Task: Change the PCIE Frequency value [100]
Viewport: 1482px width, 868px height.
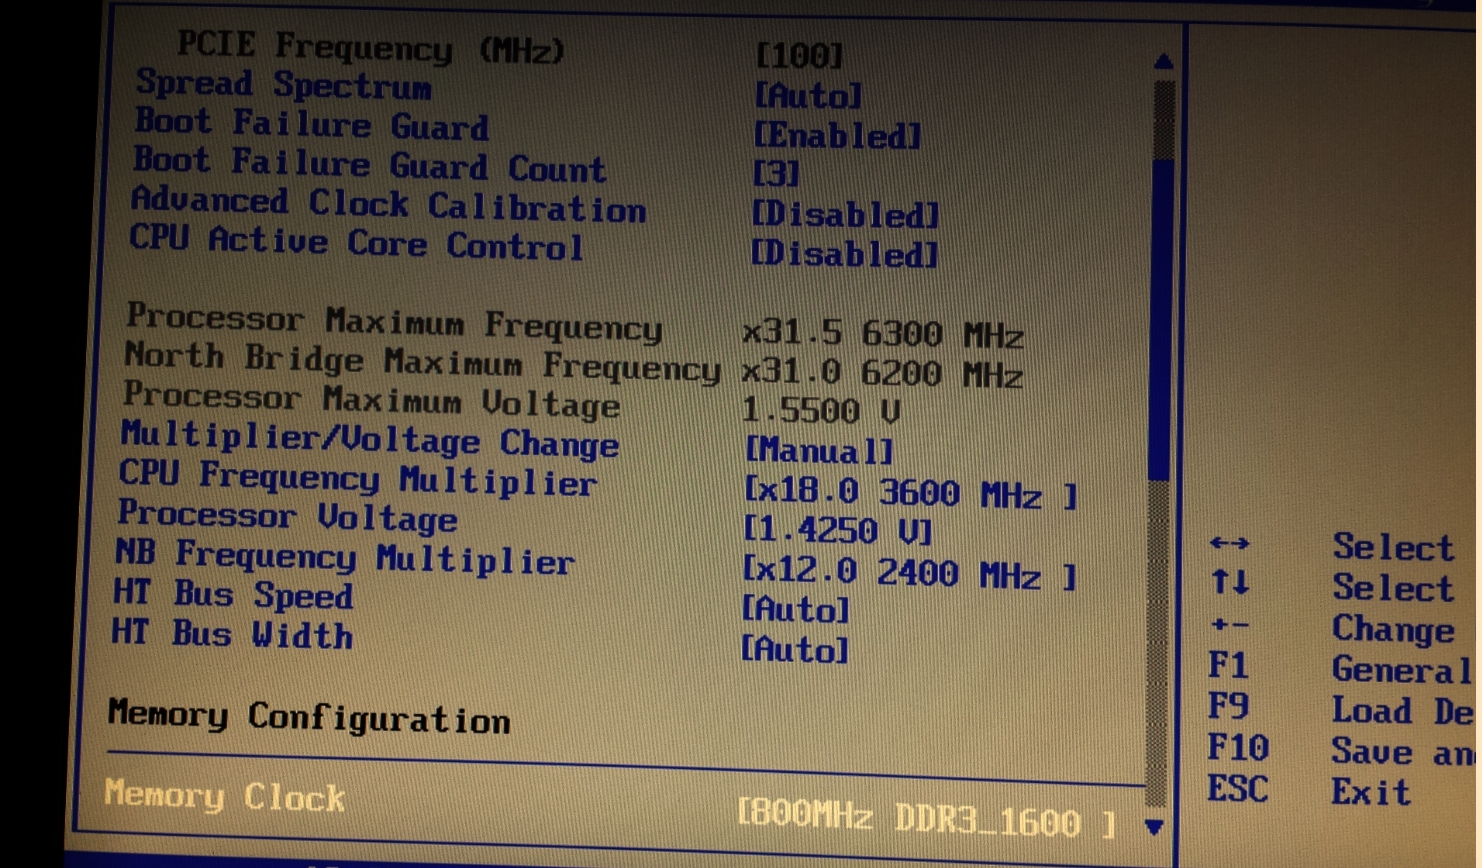Action: pos(799,55)
